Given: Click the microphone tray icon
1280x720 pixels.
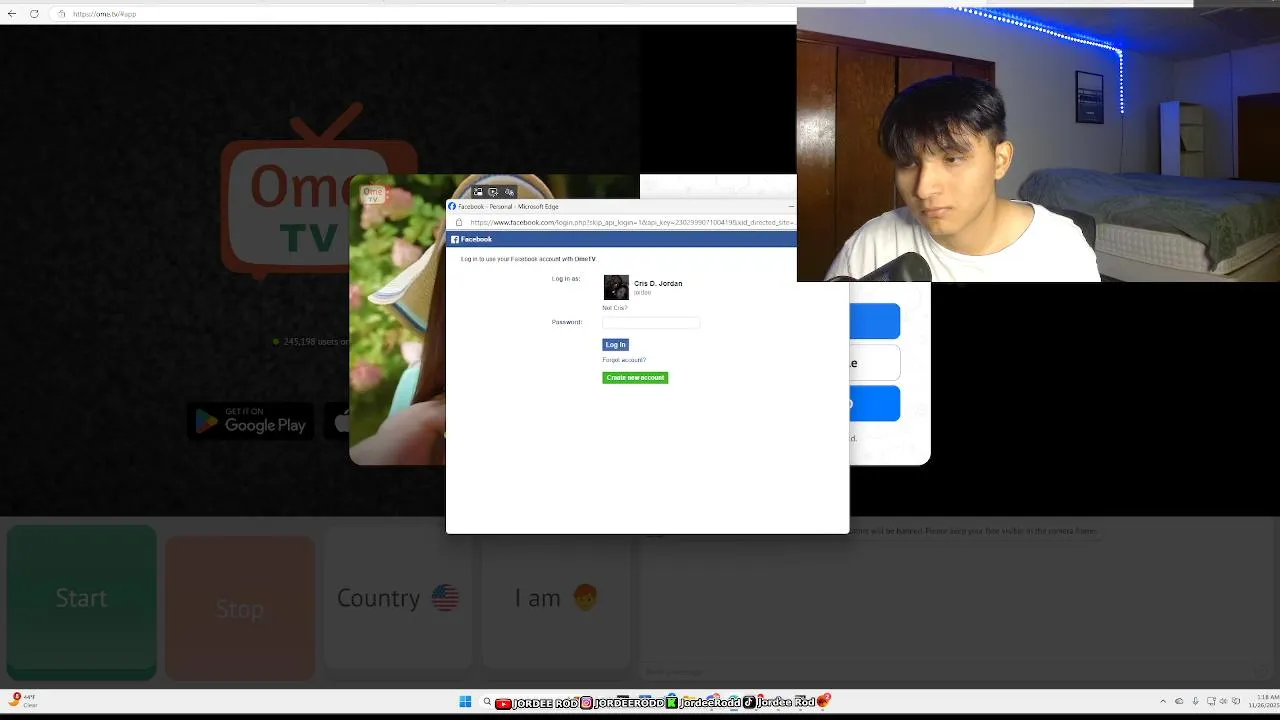Looking at the screenshot, I should (x=1195, y=701).
